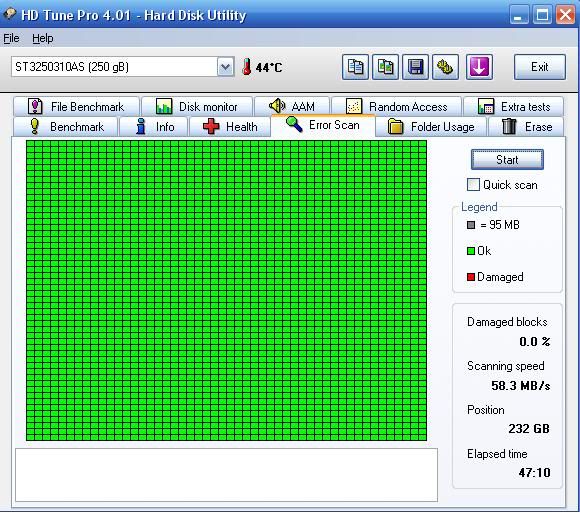Open the Disk monitor tab

pos(197,107)
